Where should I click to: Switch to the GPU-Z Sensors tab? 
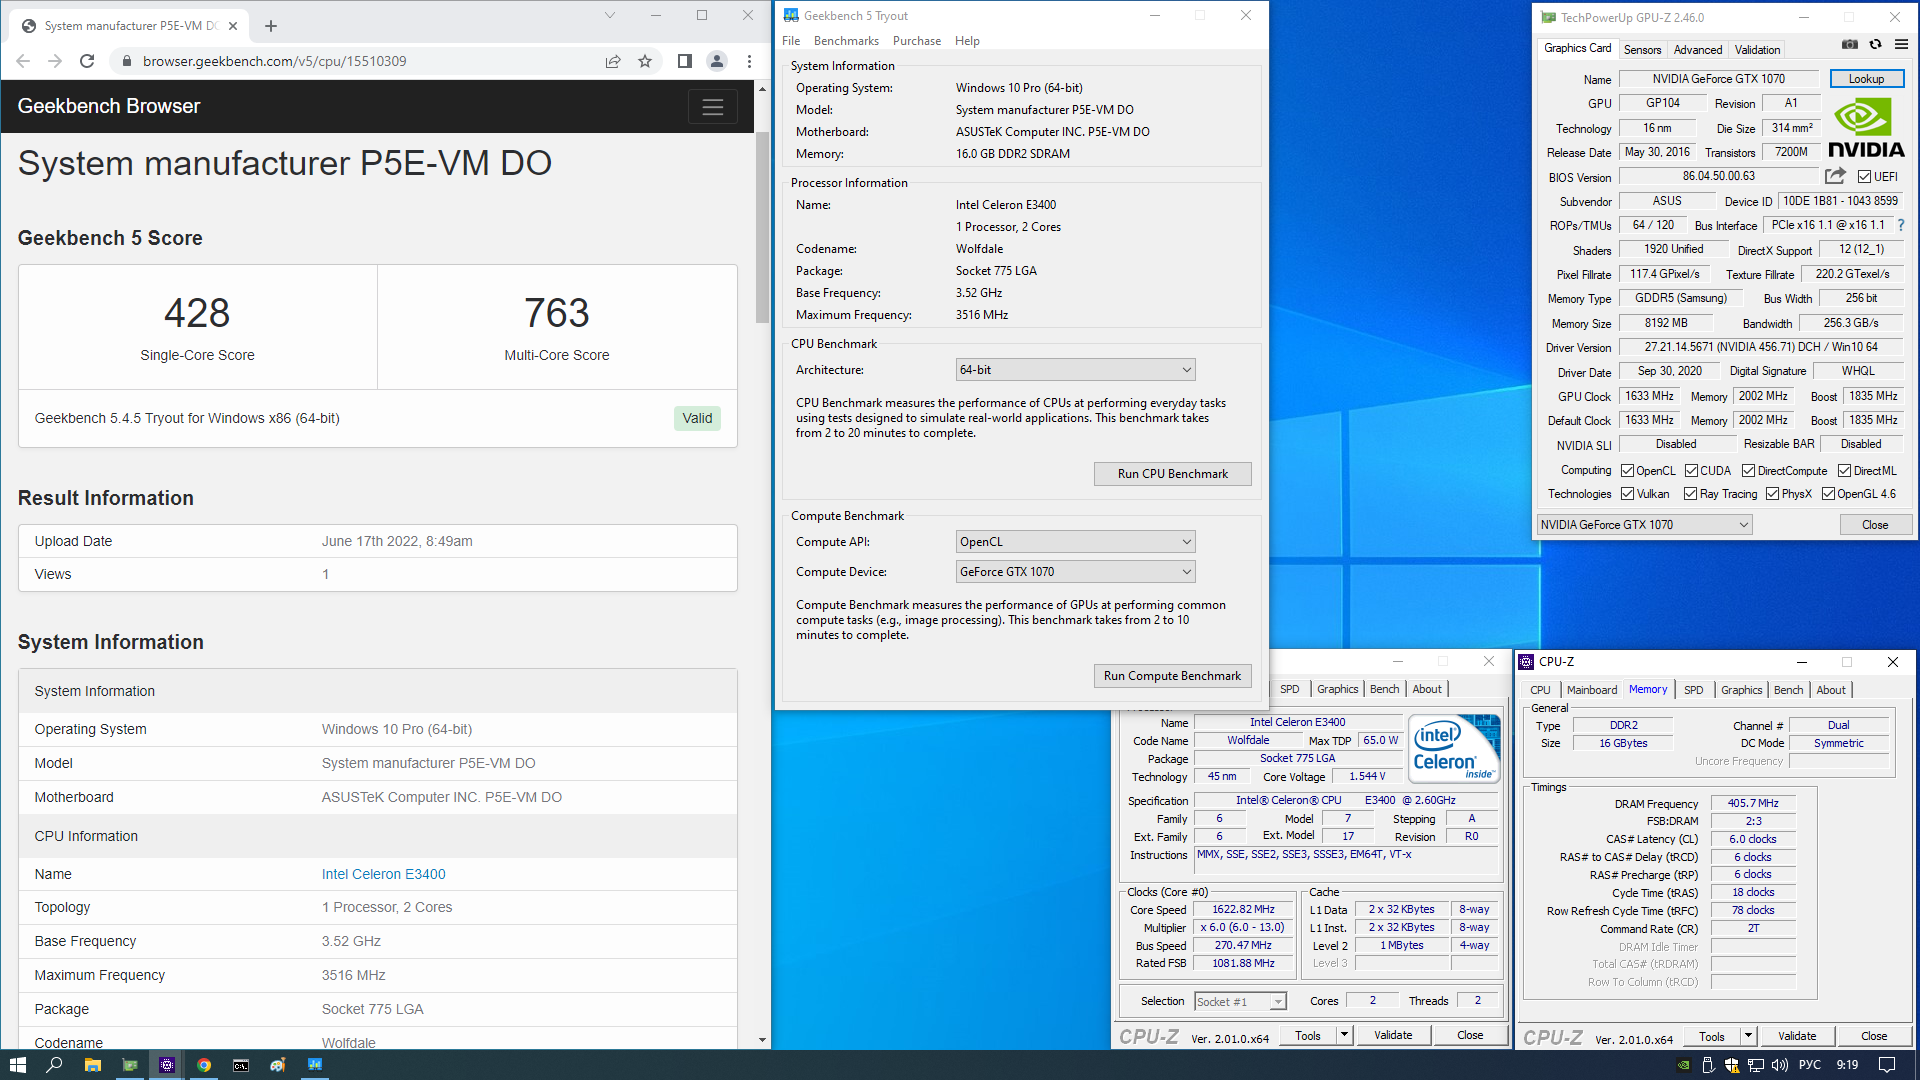point(1642,50)
